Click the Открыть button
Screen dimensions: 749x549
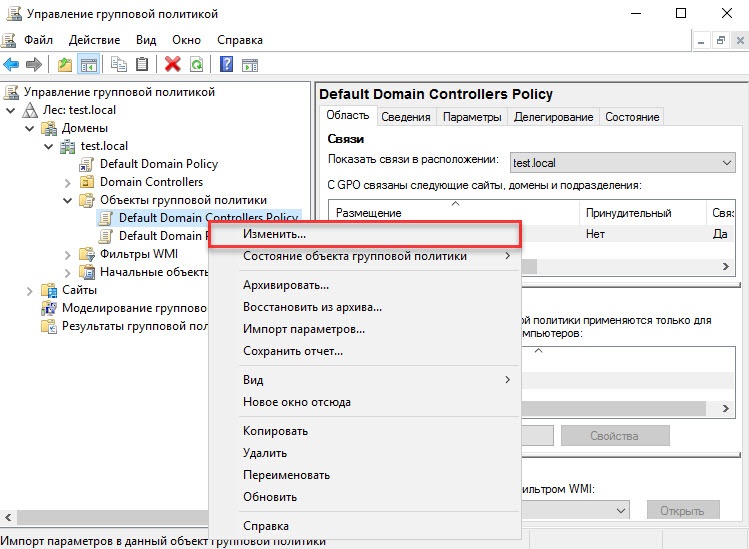683,511
